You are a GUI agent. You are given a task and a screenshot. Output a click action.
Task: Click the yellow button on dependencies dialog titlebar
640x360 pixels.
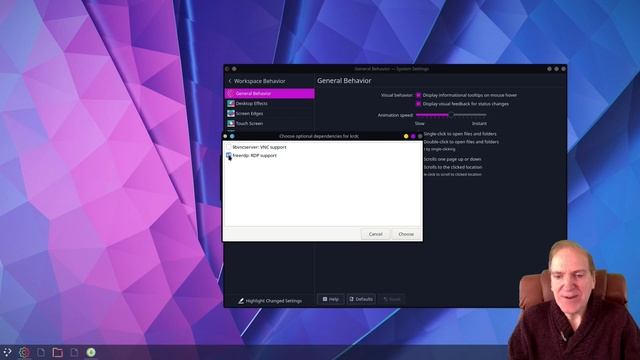[x=406, y=136]
